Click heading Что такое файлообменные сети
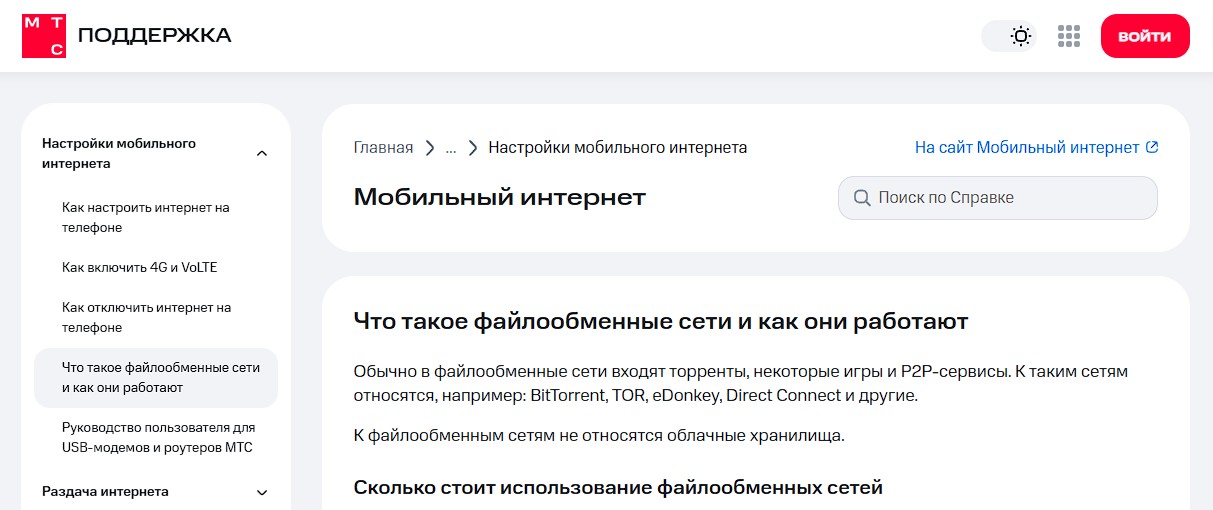1213x510 pixels. pos(661,321)
